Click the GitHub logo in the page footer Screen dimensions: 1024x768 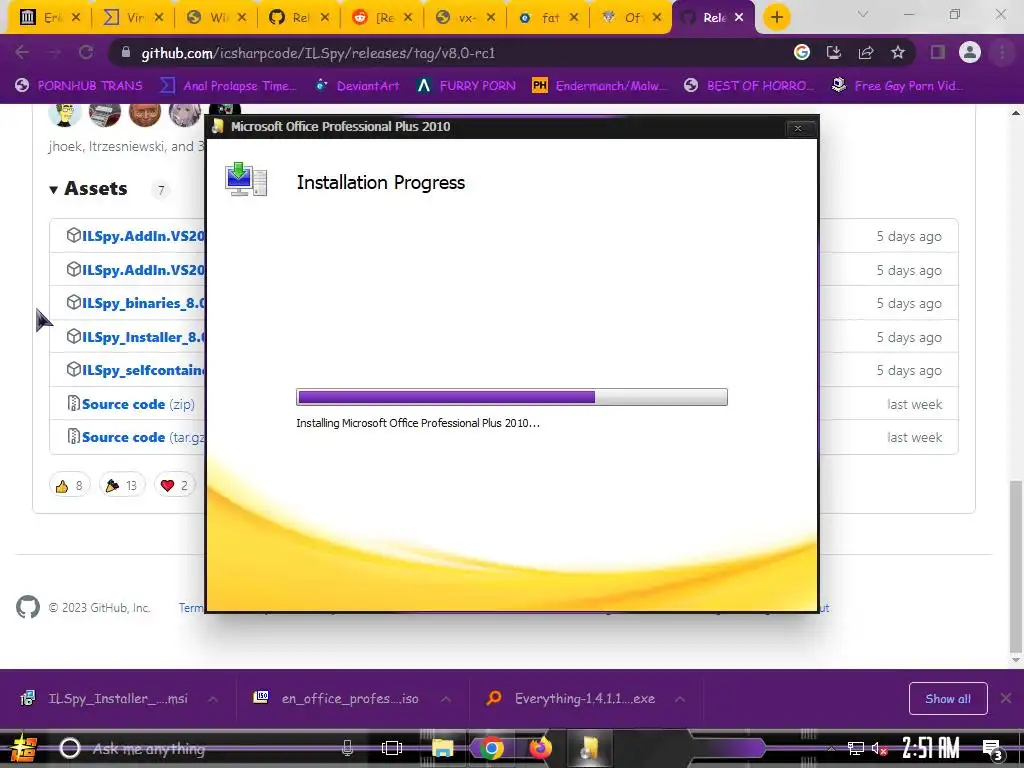click(27, 607)
